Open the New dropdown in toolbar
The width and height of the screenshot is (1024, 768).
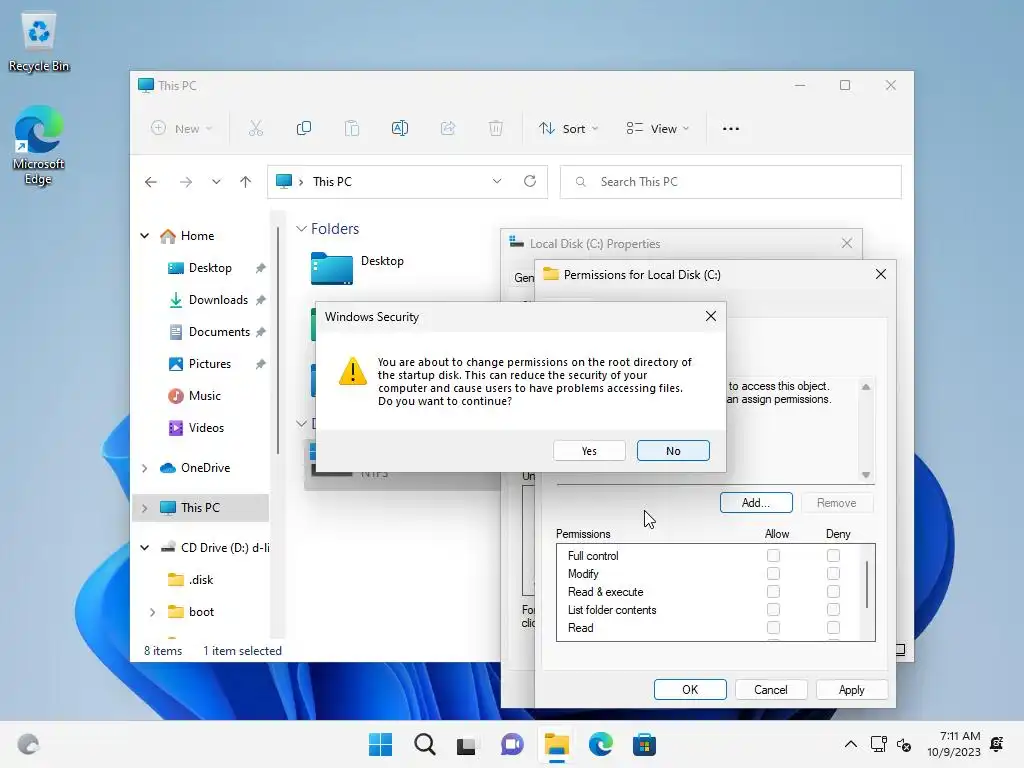pos(182,129)
